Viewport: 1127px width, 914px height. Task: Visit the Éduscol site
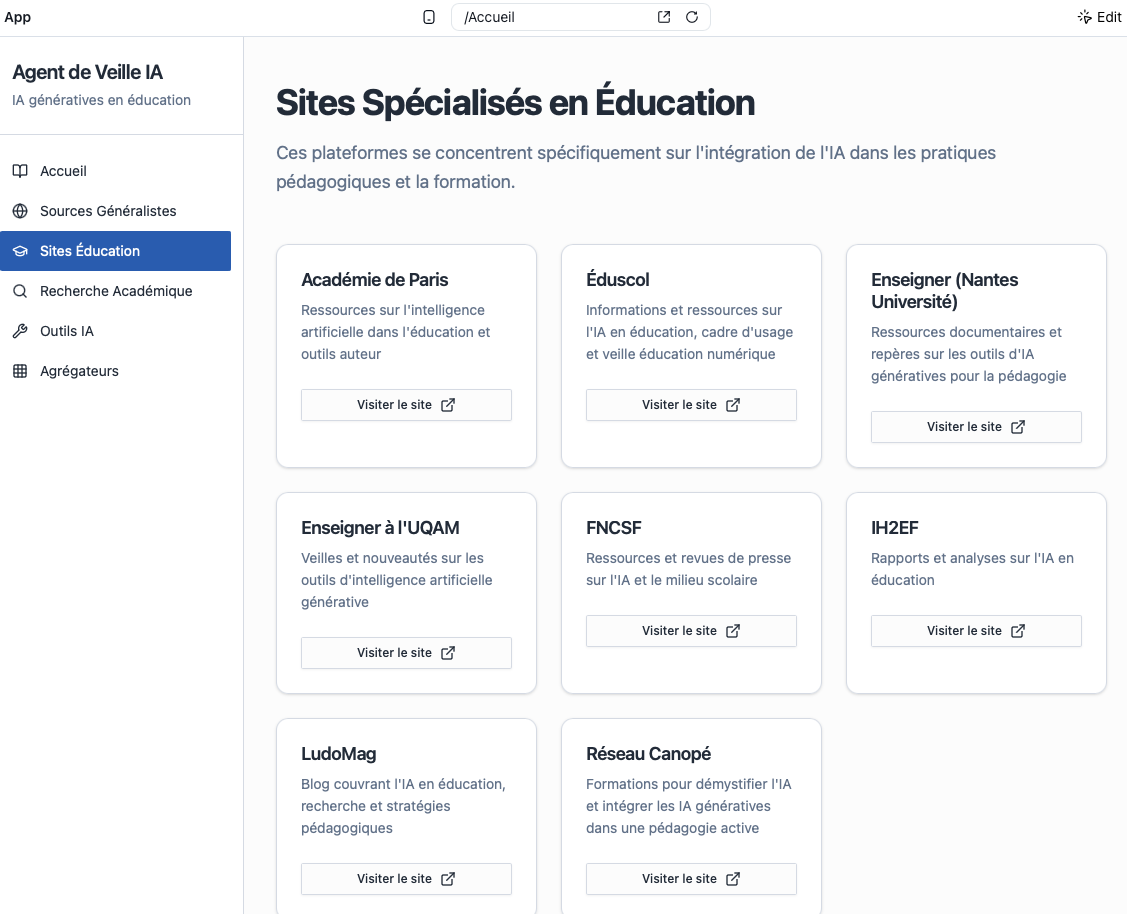[691, 405]
